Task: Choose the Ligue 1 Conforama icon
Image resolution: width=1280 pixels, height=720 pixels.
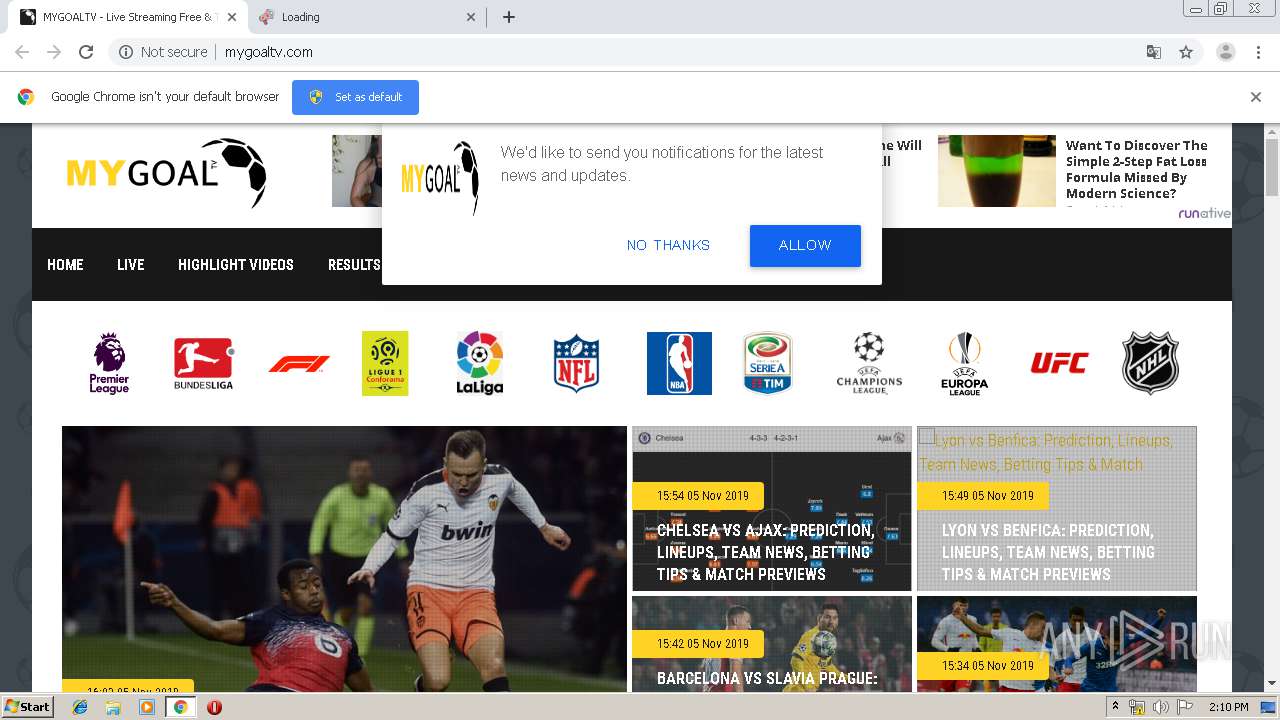Action: click(385, 363)
